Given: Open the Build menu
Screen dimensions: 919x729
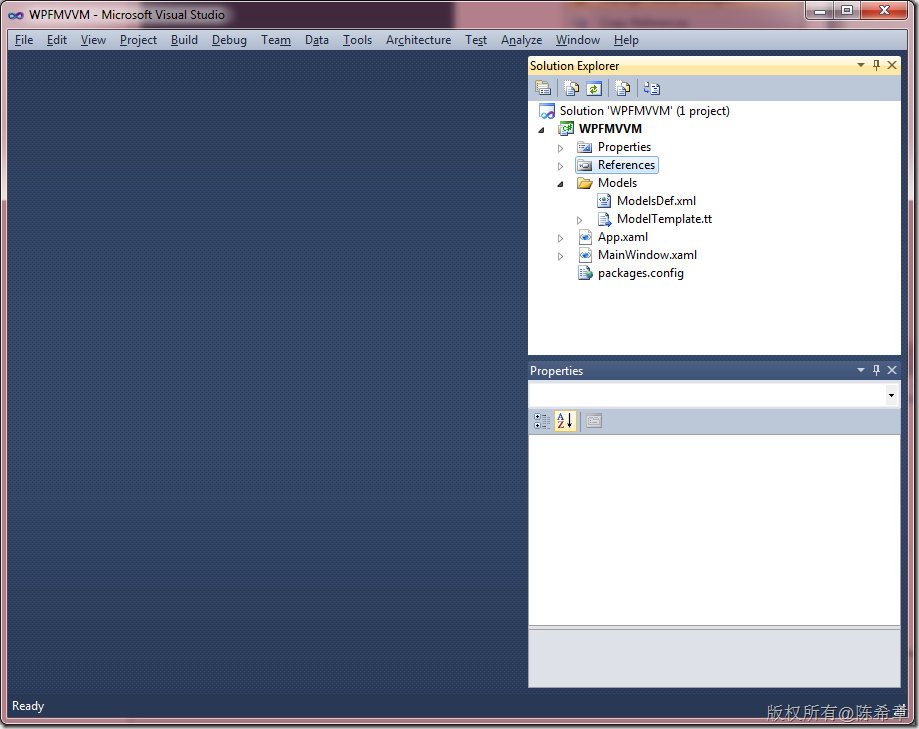Looking at the screenshot, I should (184, 40).
